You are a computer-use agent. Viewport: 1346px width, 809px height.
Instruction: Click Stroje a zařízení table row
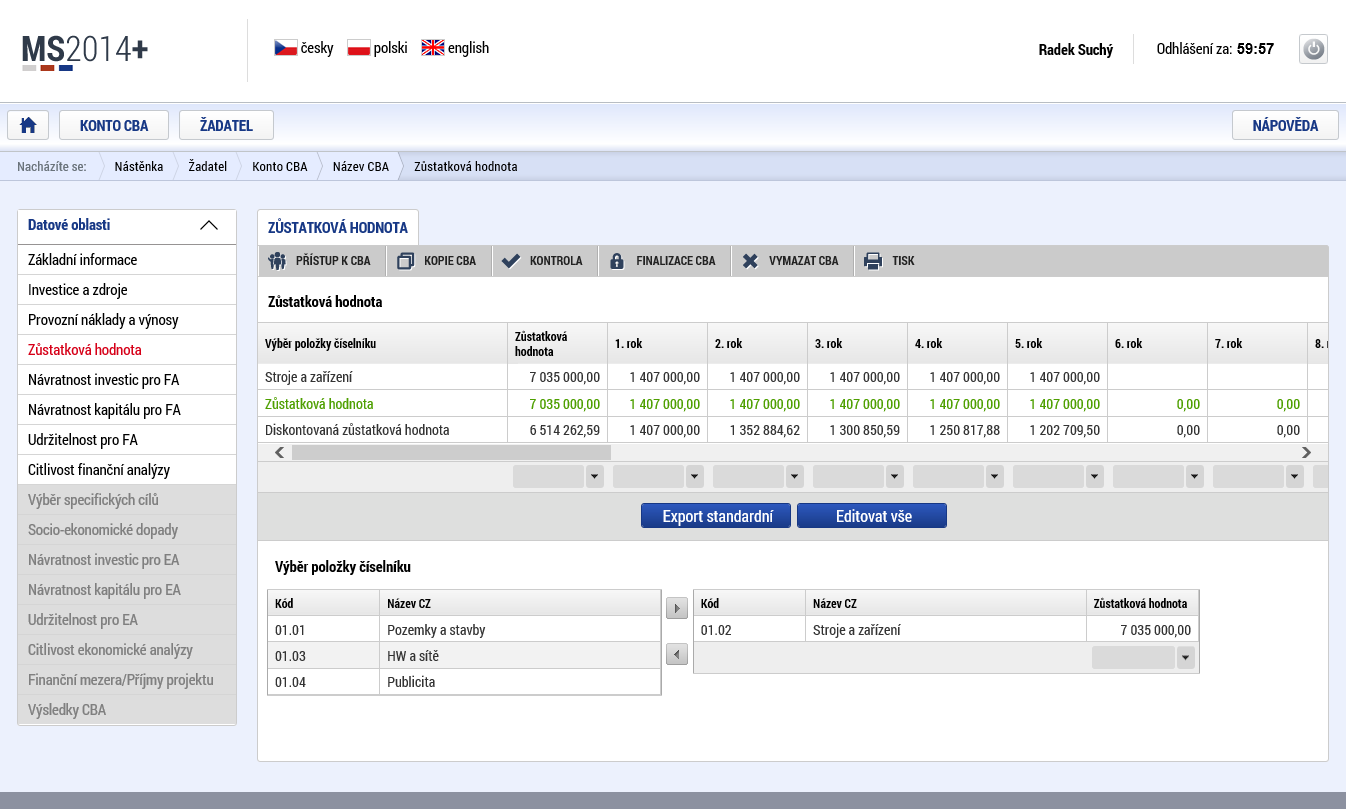792,377
